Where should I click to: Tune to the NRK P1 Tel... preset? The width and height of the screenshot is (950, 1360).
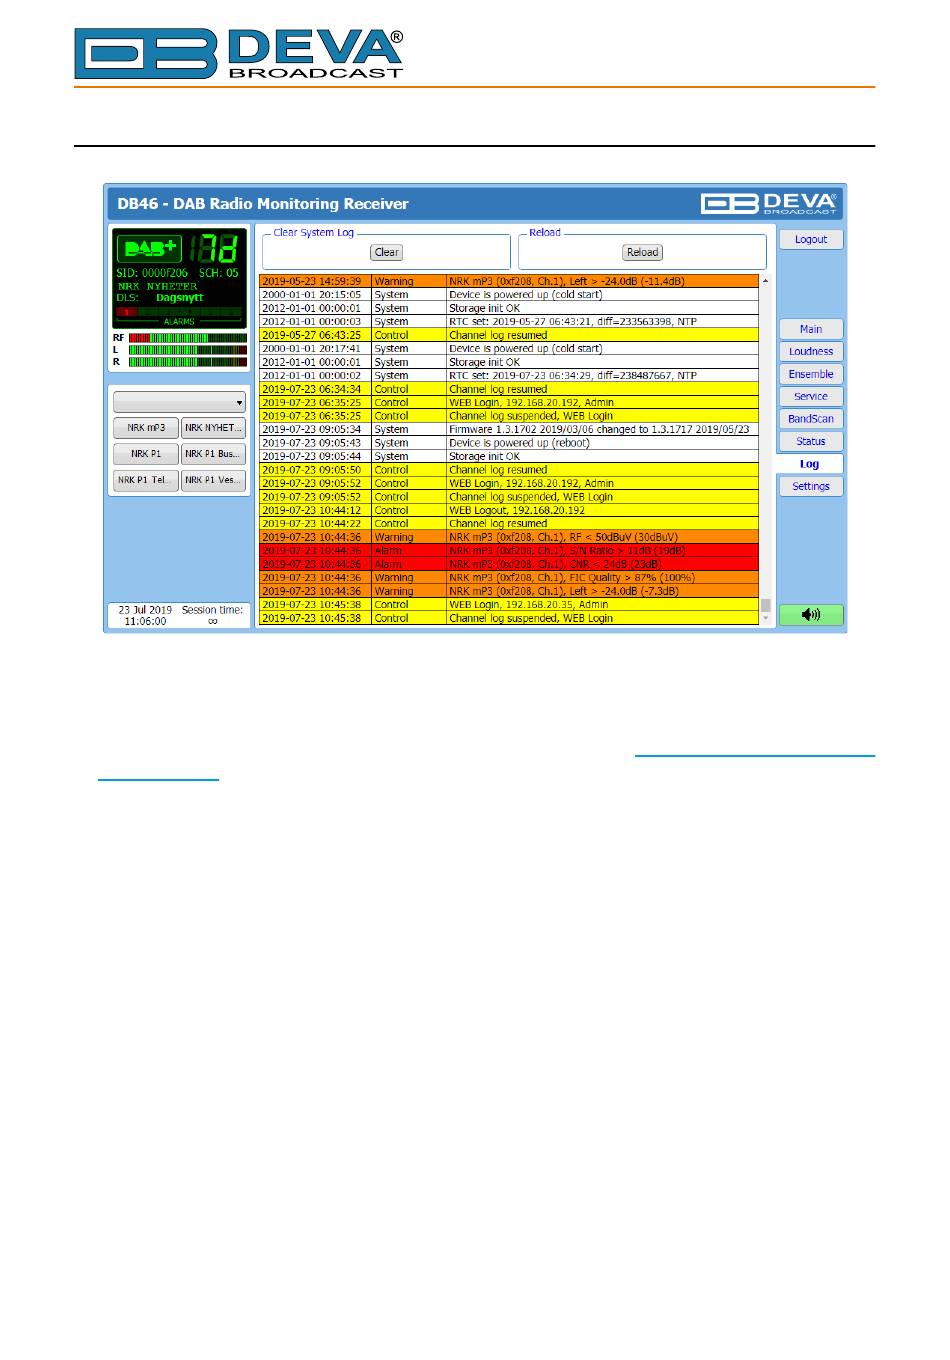pyautogui.click(x=146, y=480)
